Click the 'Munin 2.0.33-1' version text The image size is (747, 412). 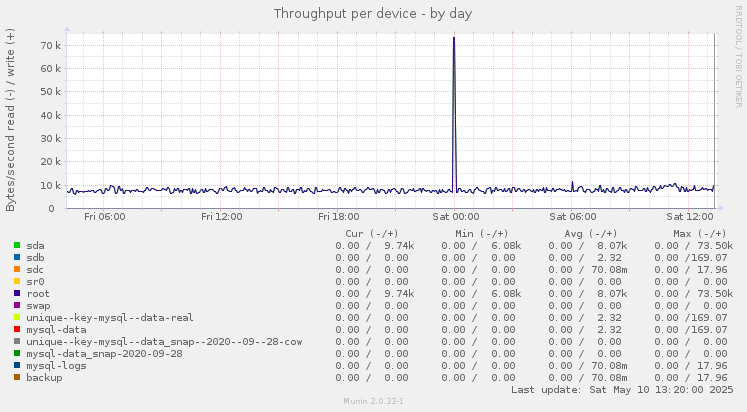click(374, 401)
